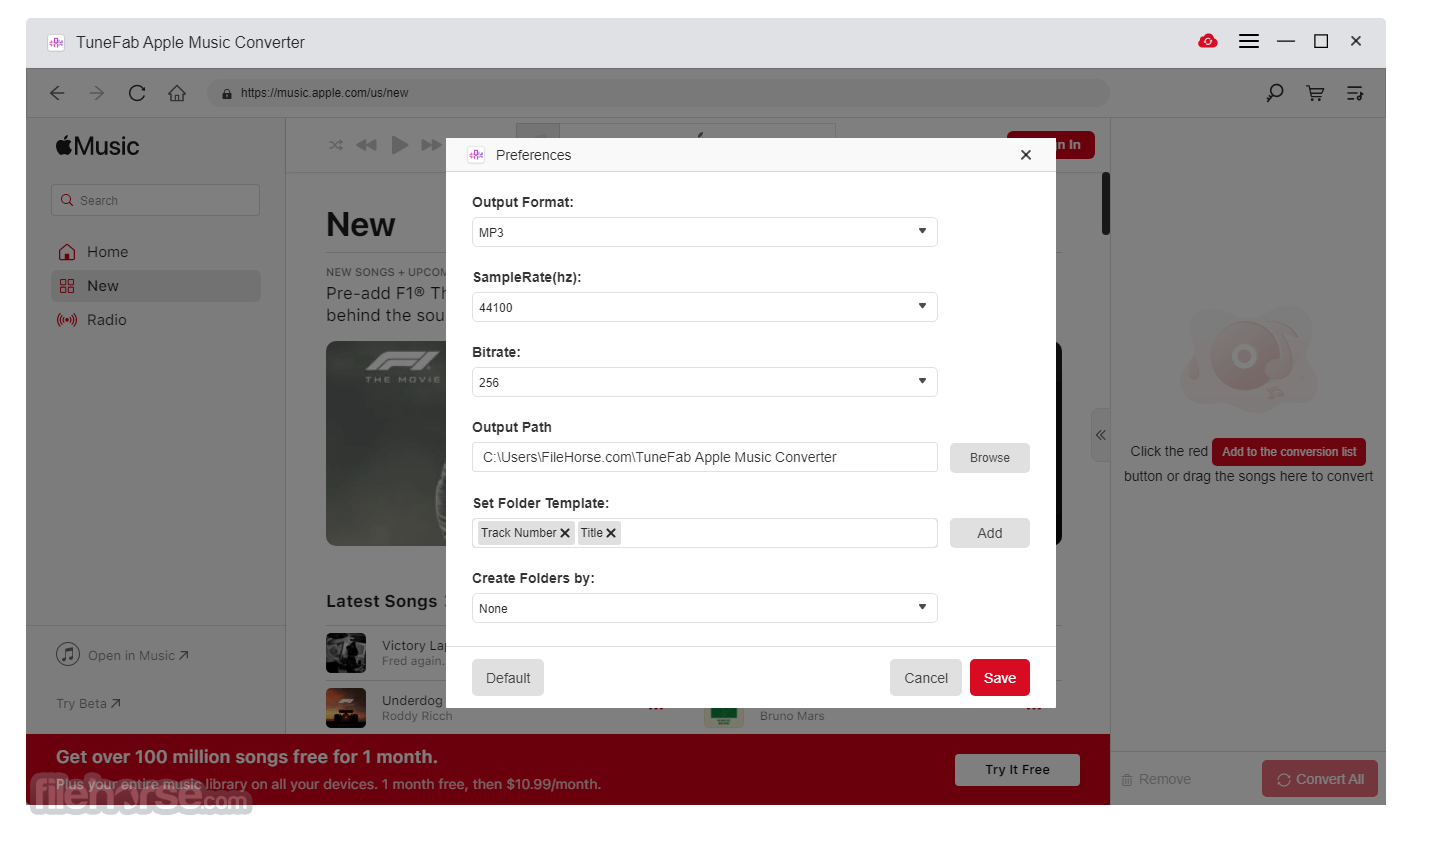Image resolution: width=1430 pixels, height=845 pixels.
Task: Reset preferences with the Default button
Action: click(508, 678)
